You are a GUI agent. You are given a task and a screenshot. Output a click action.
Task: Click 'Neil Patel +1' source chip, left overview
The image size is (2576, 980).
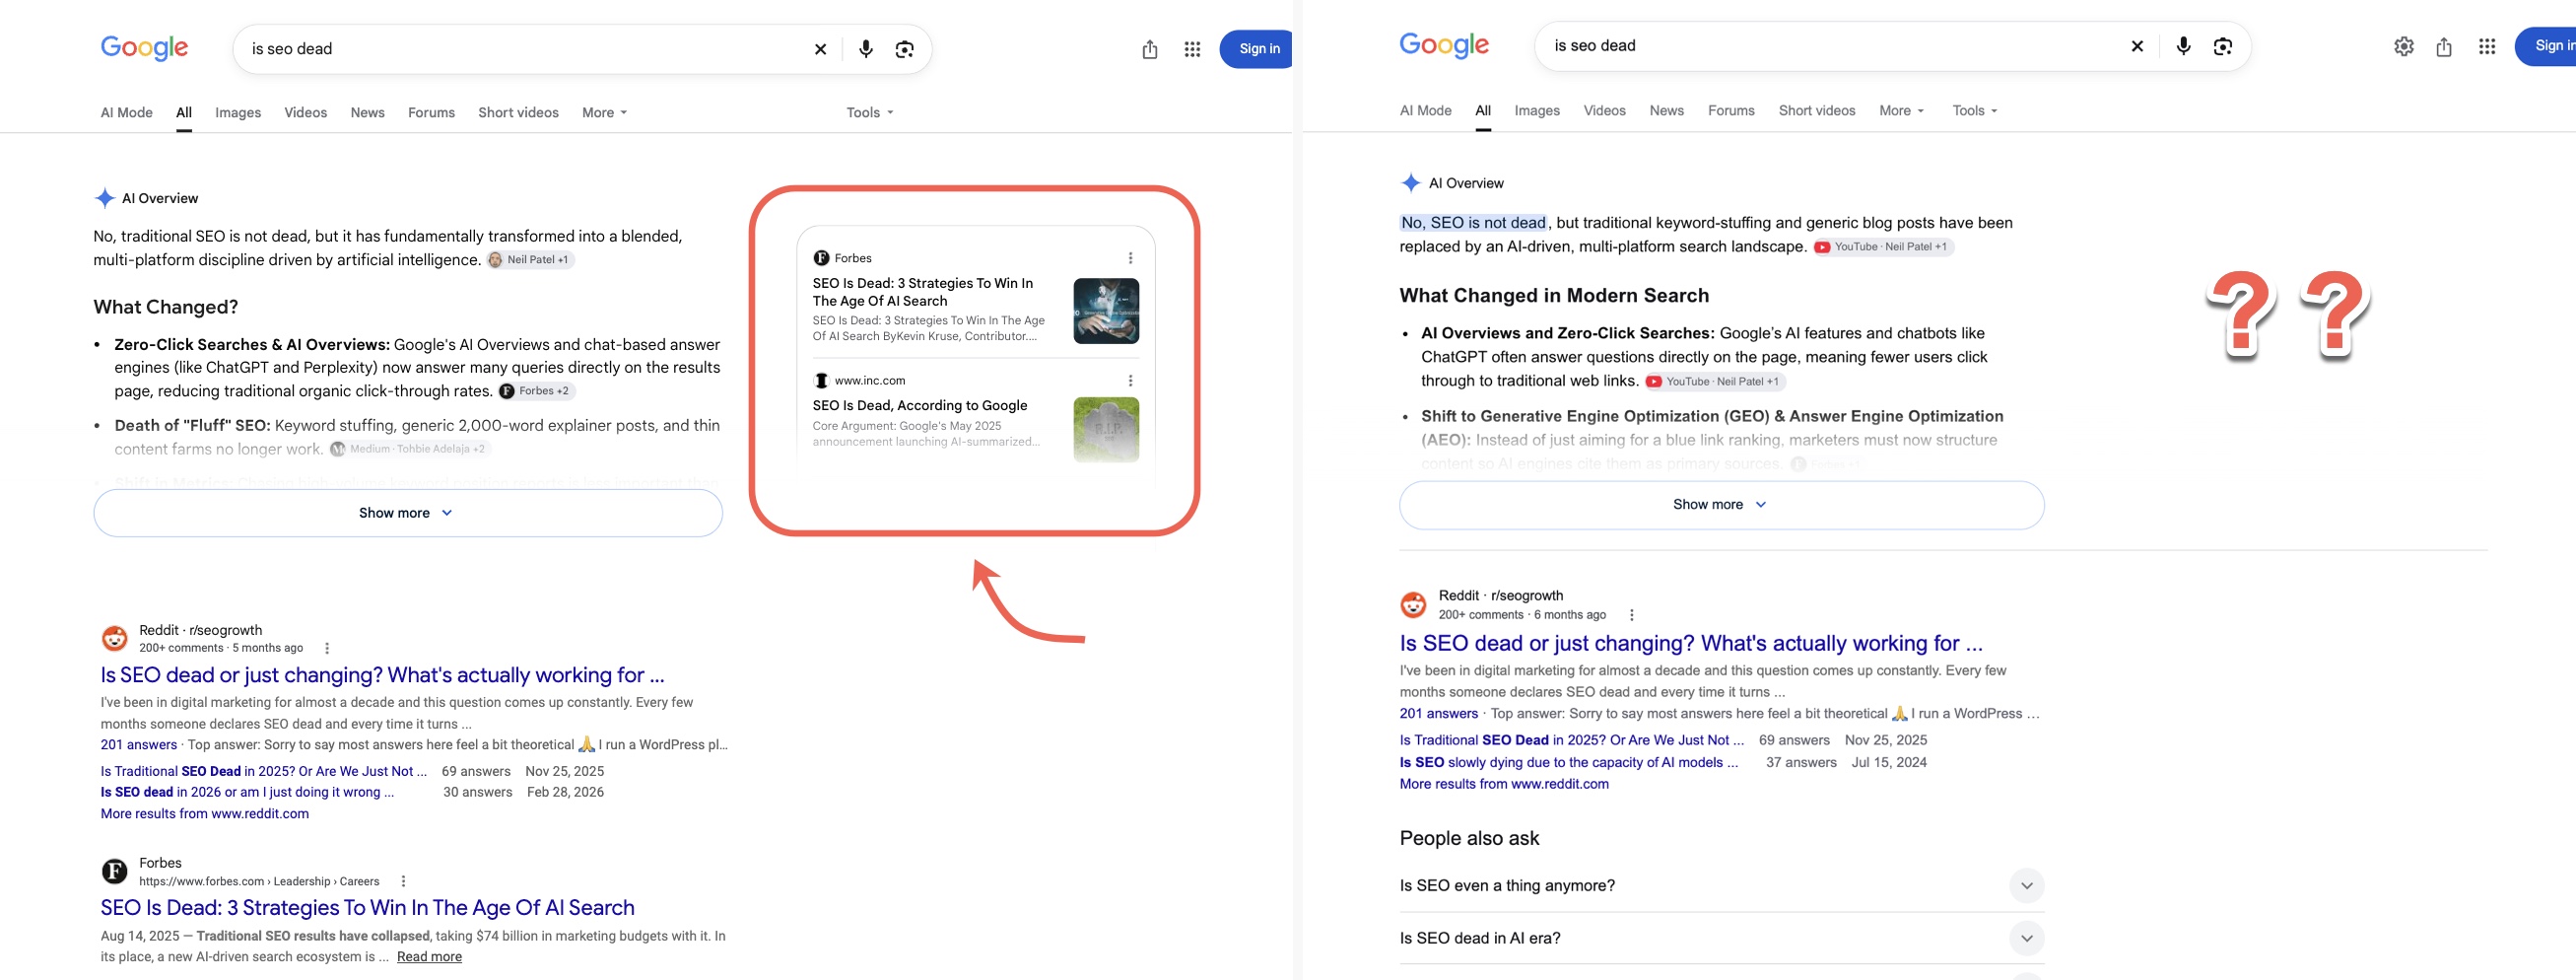tap(531, 260)
